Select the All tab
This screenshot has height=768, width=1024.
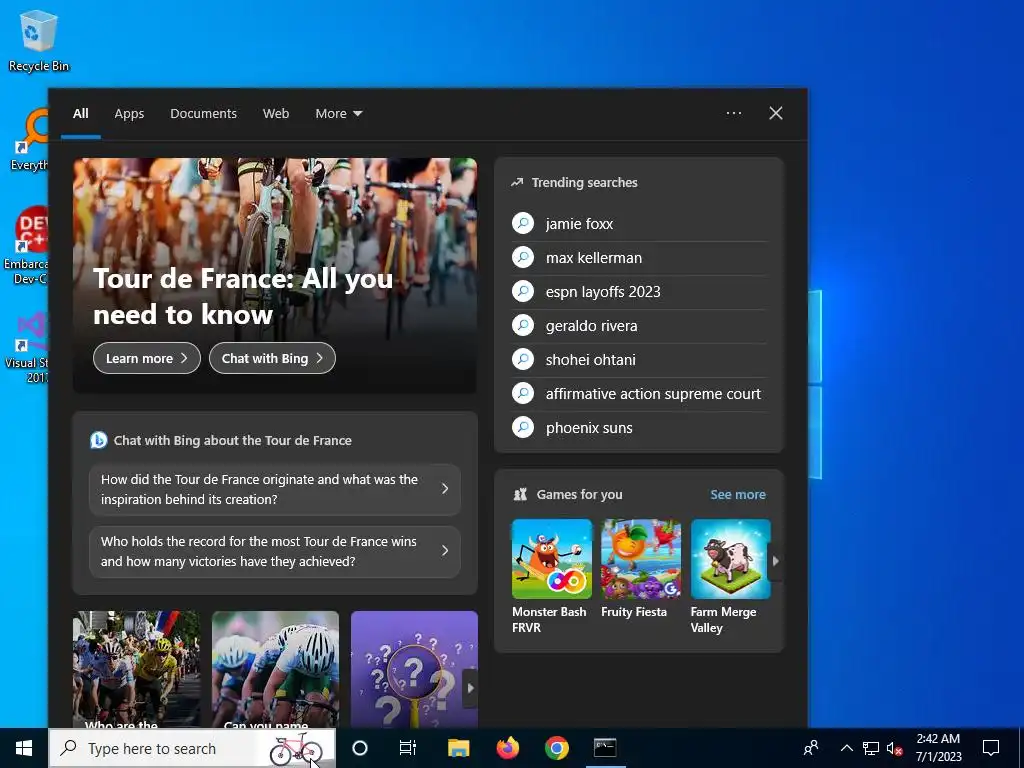tap(81, 114)
